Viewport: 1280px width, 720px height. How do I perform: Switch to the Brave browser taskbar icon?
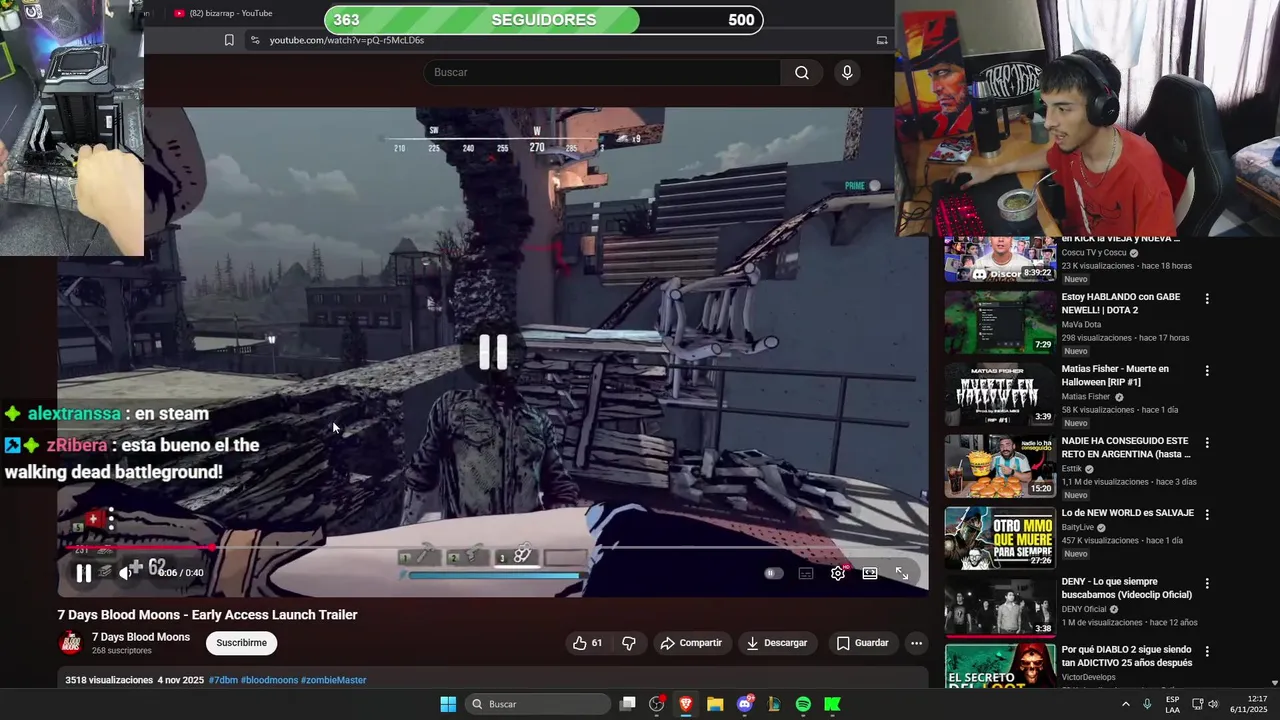pyautogui.click(x=686, y=704)
